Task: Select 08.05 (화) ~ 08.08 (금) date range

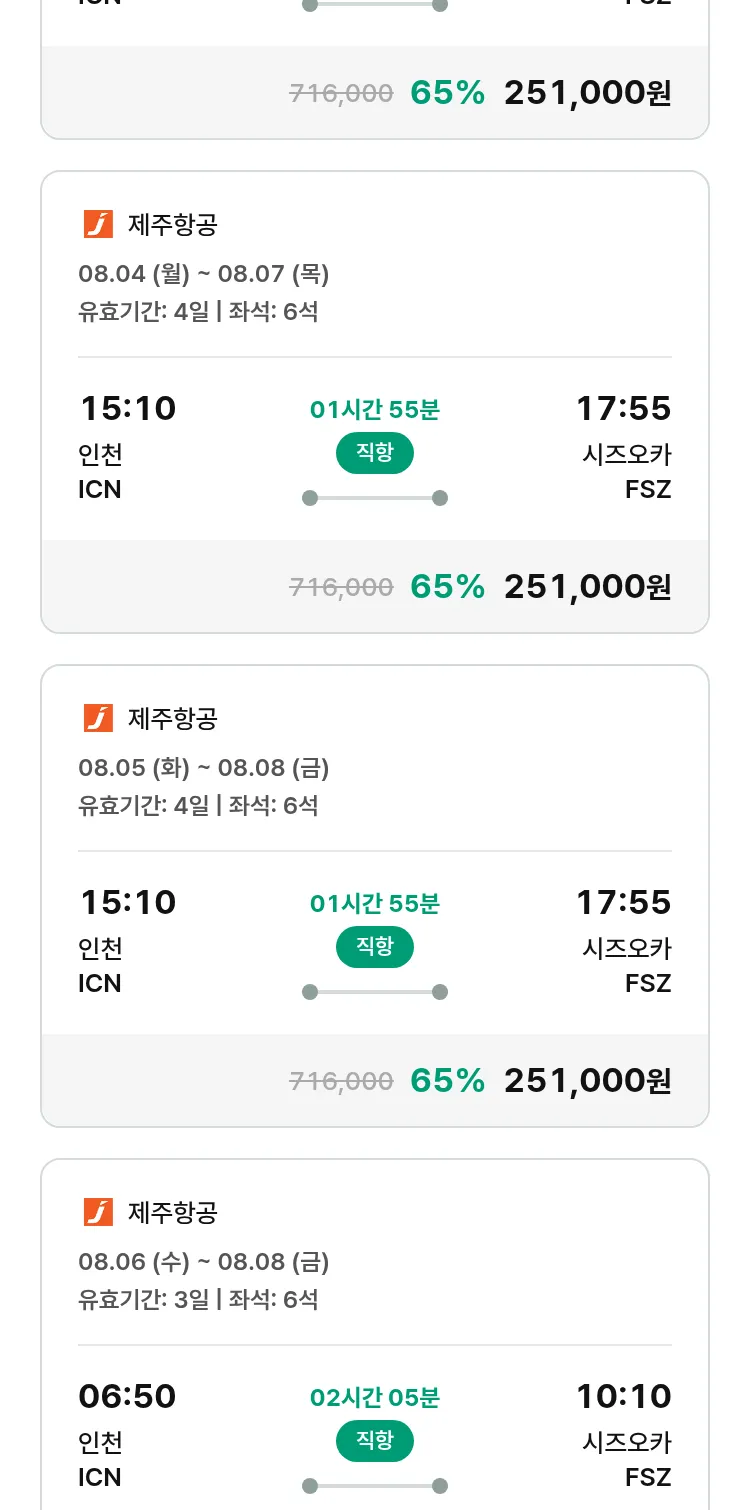Action: (204, 768)
